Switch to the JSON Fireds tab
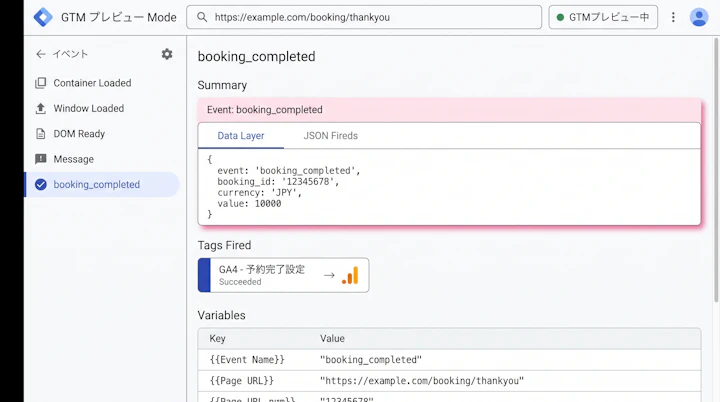This screenshot has height=402, width=720. [331, 136]
